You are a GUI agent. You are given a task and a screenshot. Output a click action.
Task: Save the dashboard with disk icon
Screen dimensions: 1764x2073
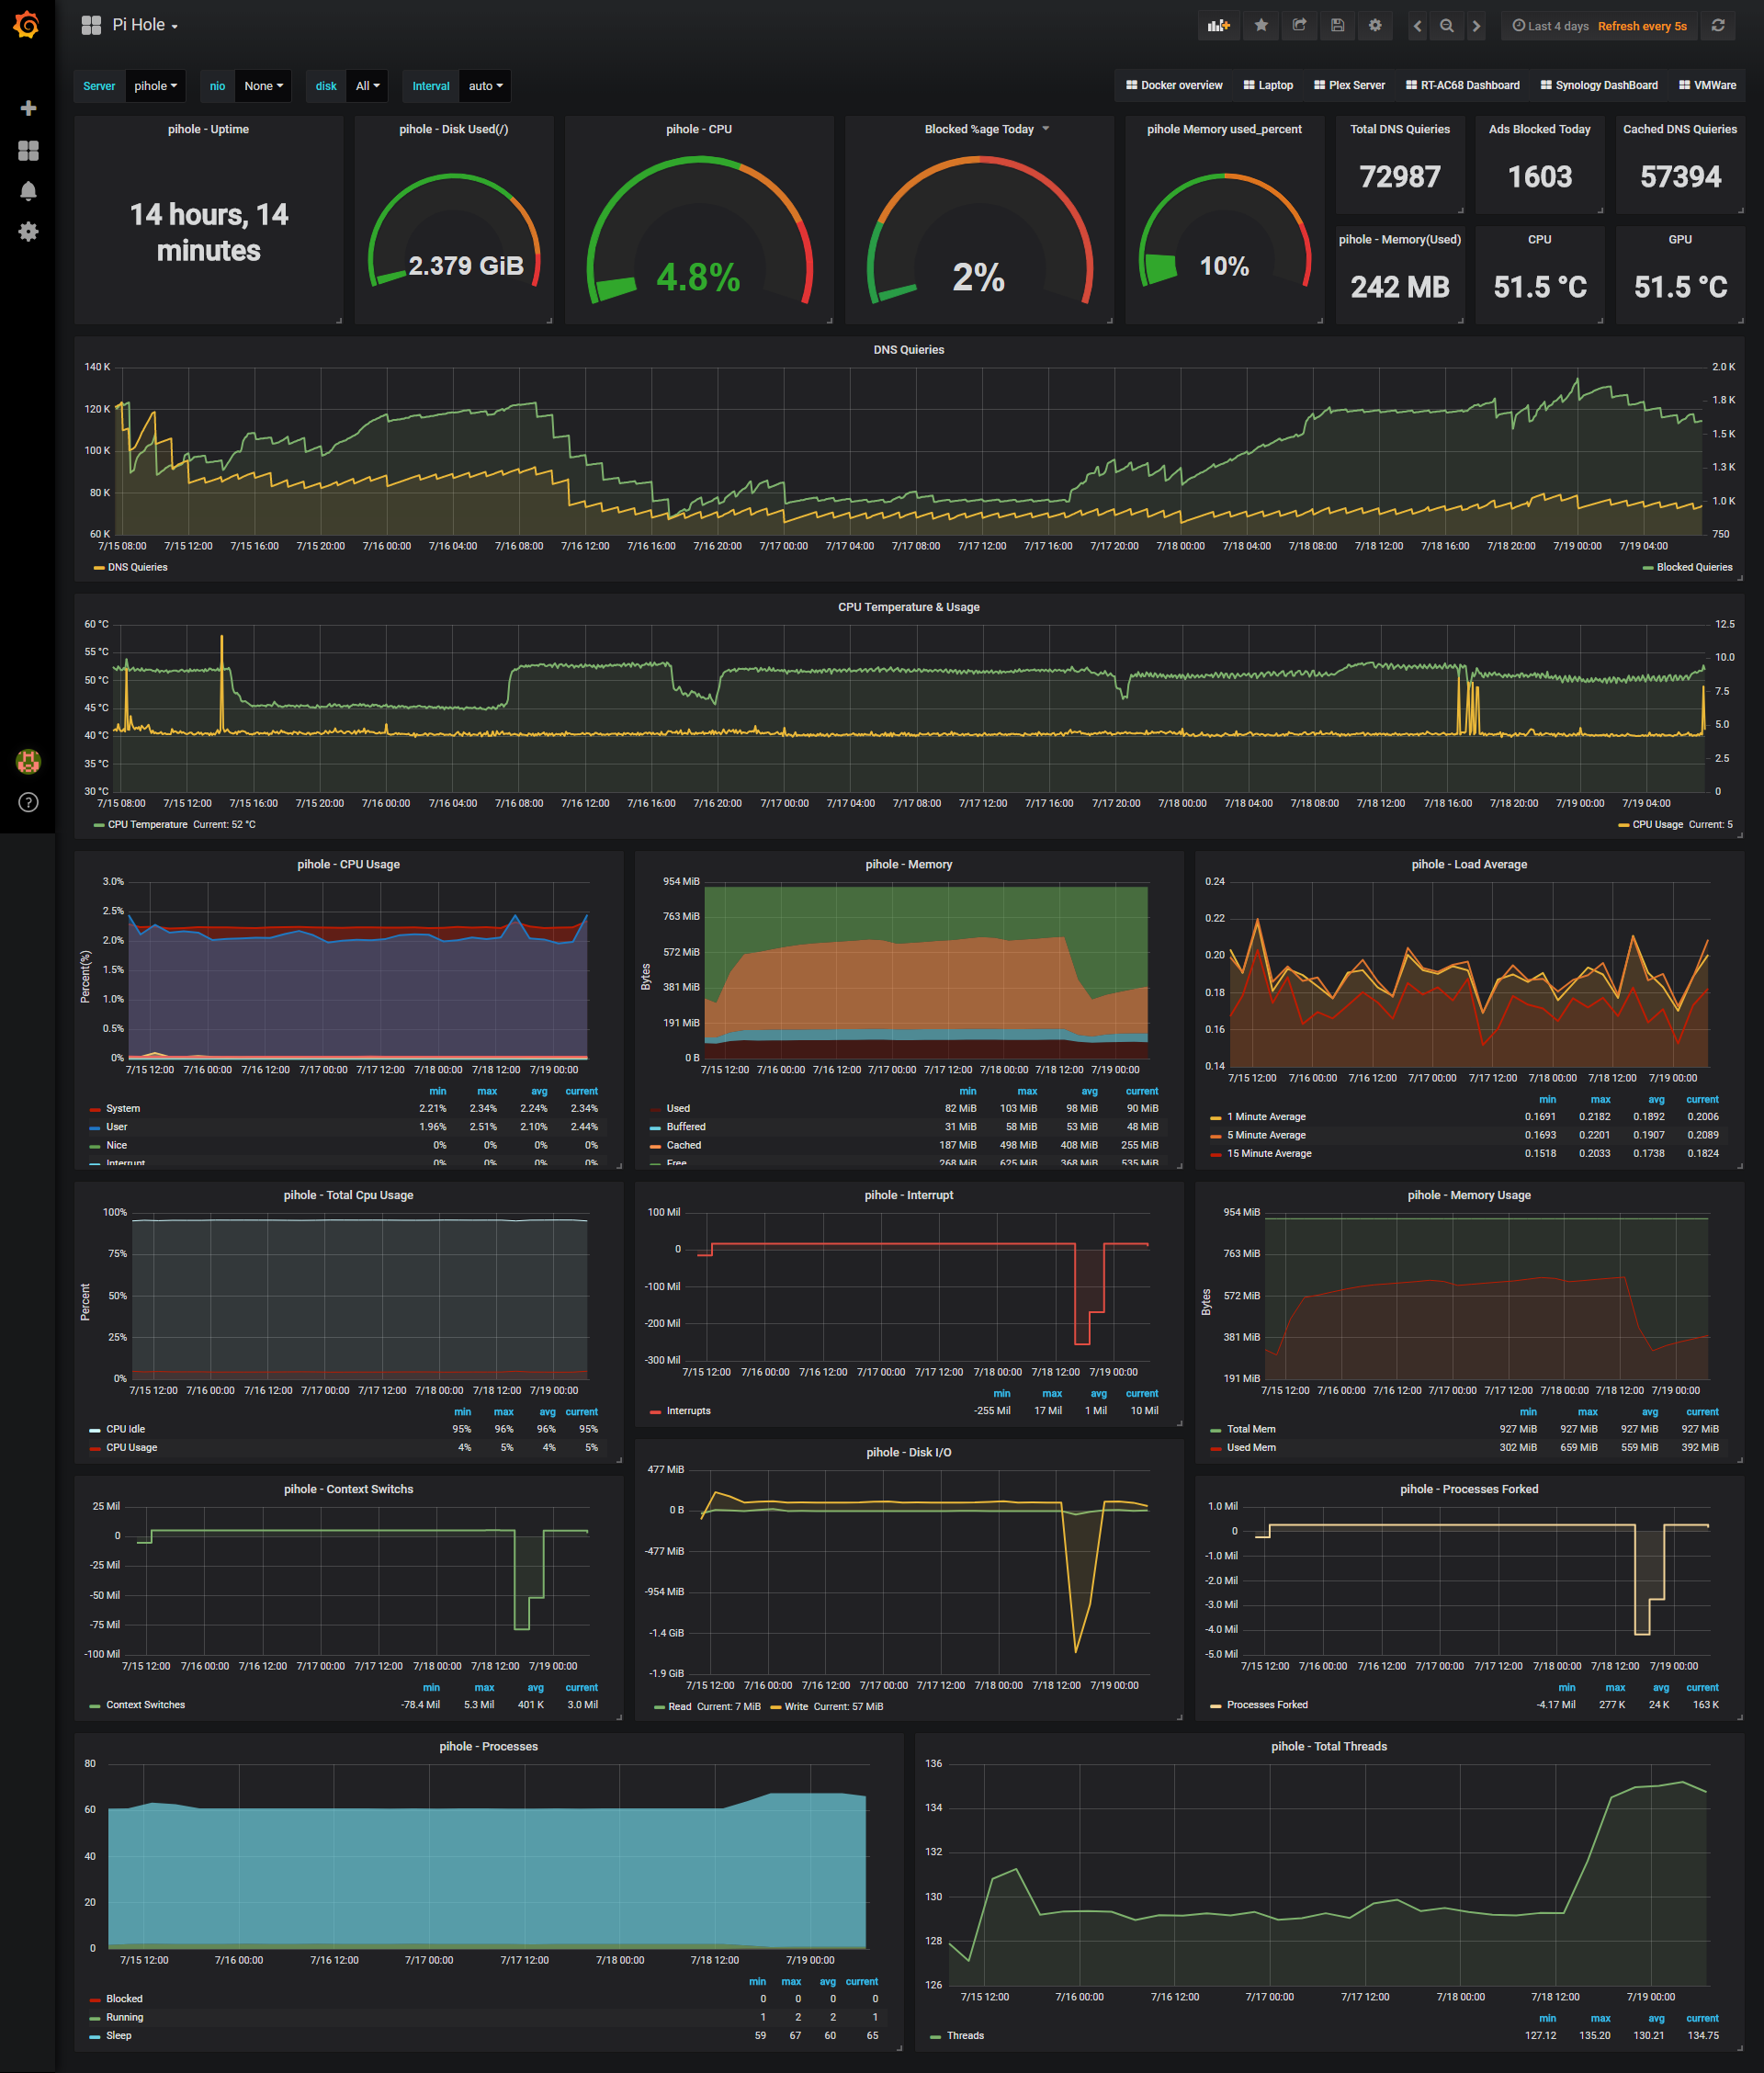tap(1337, 26)
